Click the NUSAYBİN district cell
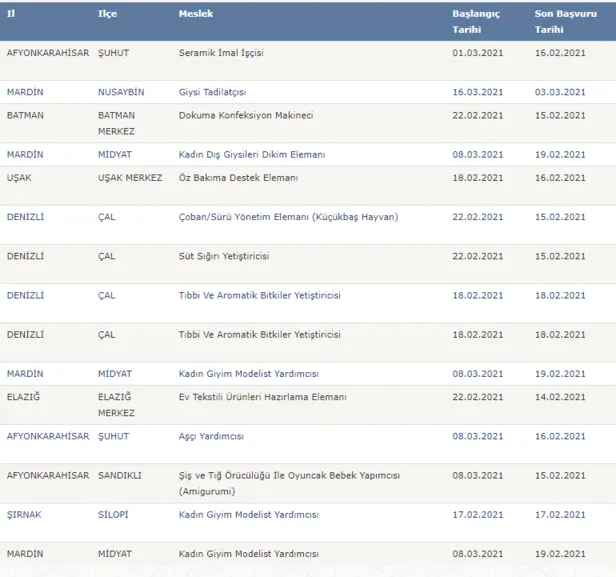Viewport: 616px width, 577px height. click(x=121, y=92)
